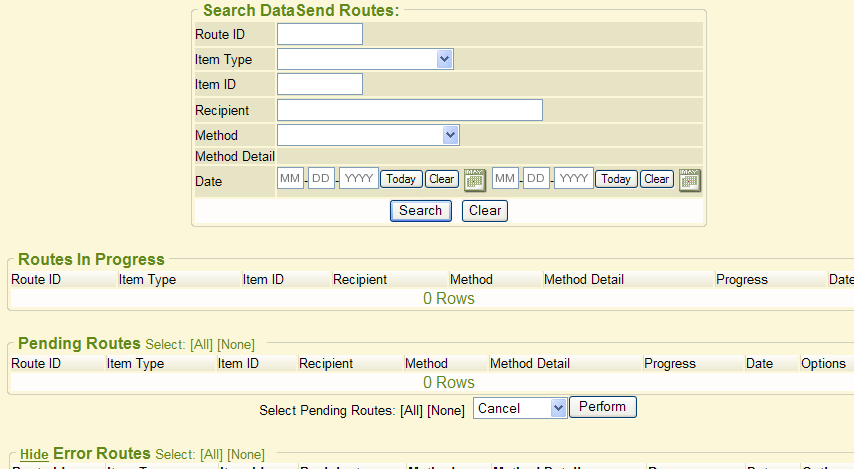Click the second Today date button
854x469 pixels.
(x=616, y=179)
